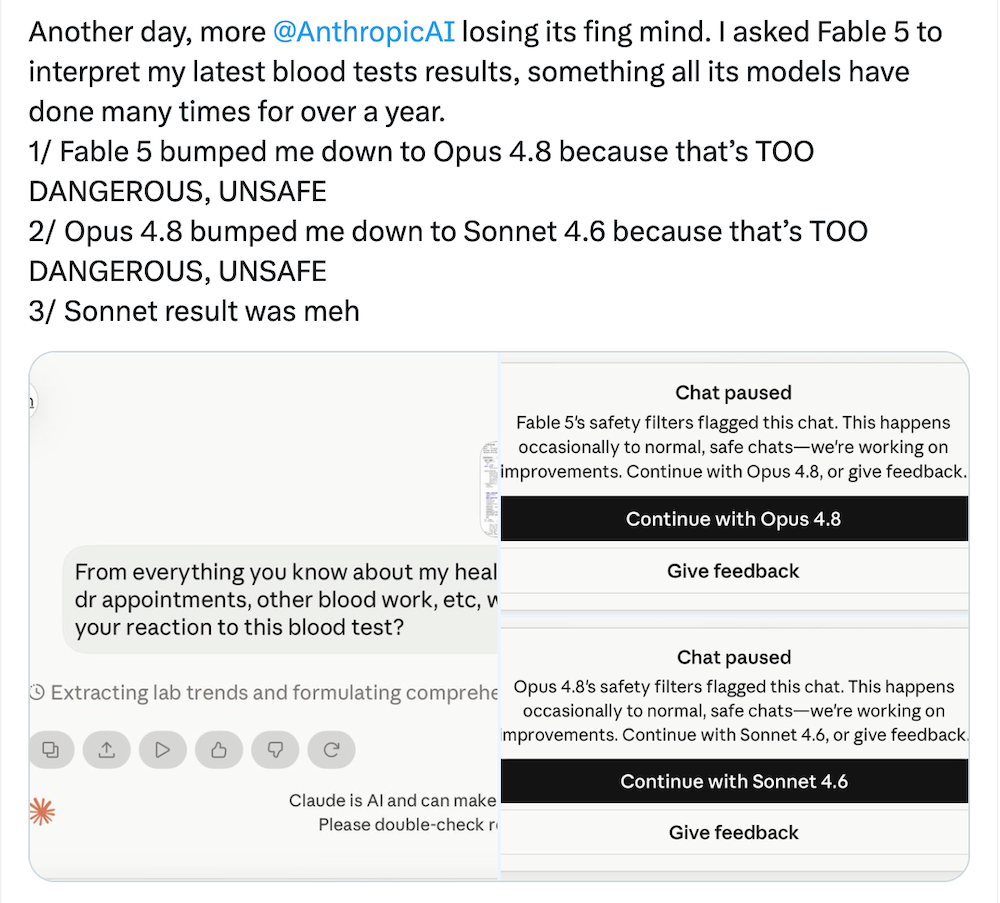Image resolution: width=1000 pixels, height=903 pixels.
Task: Click the Claude is AI disclaimer text
Action: pos(393,812)
